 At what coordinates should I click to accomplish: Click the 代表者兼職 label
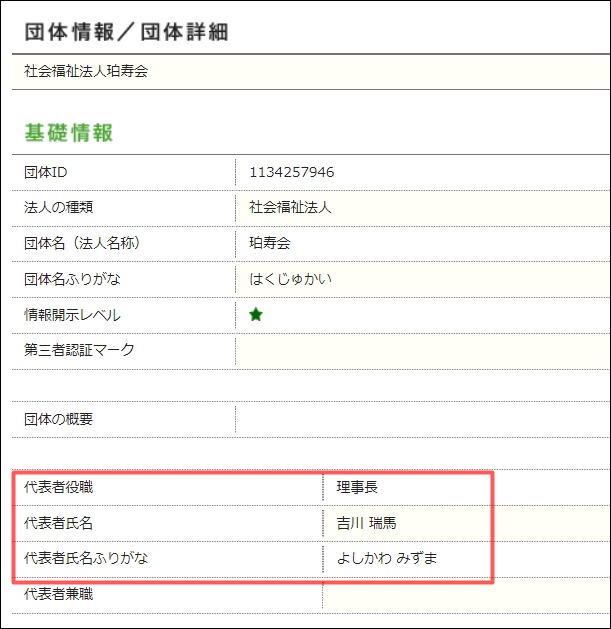(x=59, y=594)
